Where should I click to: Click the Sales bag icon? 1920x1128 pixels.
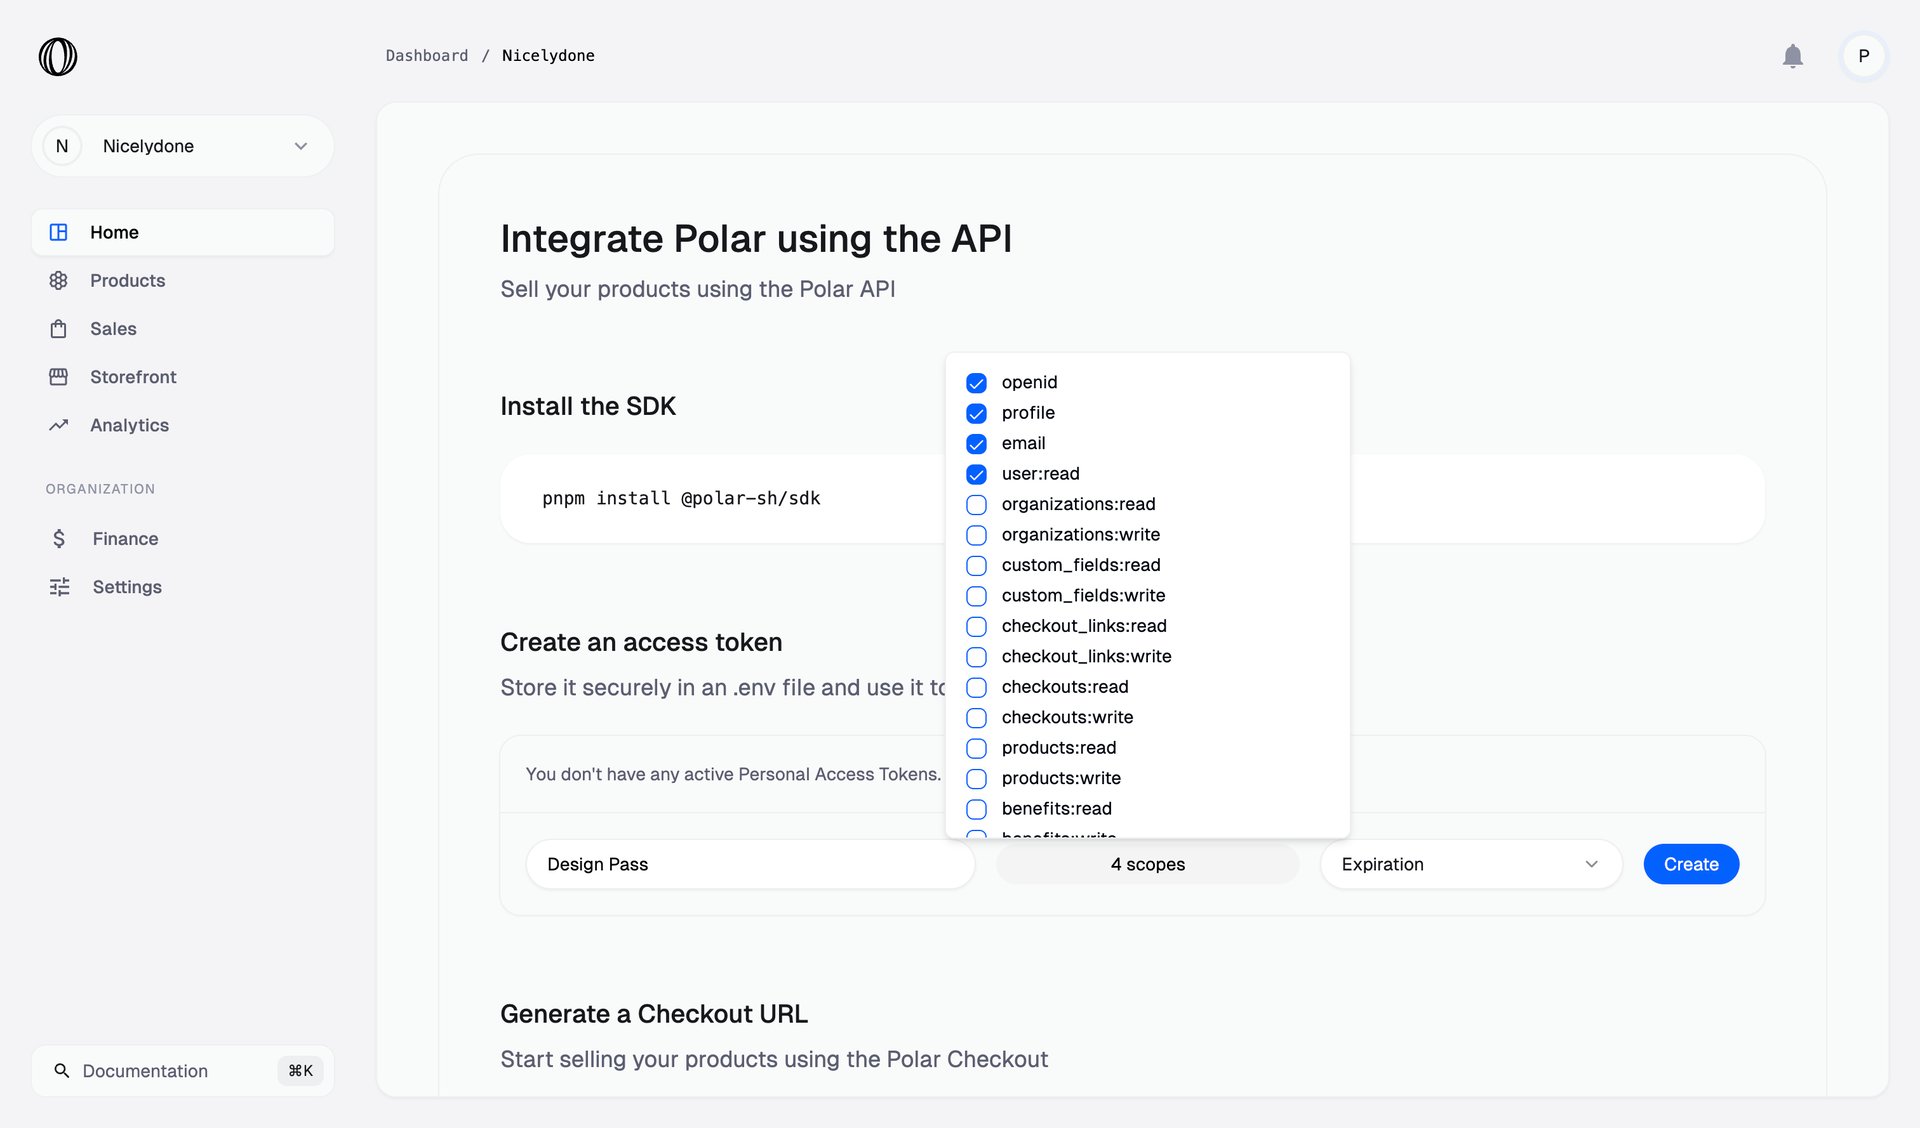[x=59, y=328]
